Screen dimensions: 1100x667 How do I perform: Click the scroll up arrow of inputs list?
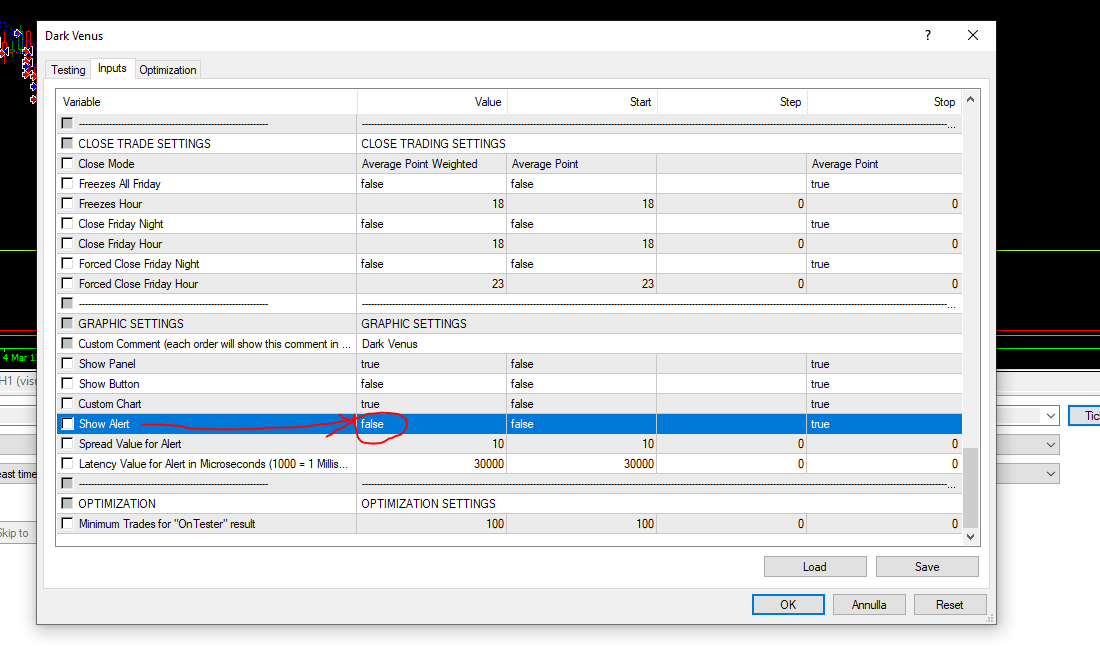(971, 100)
